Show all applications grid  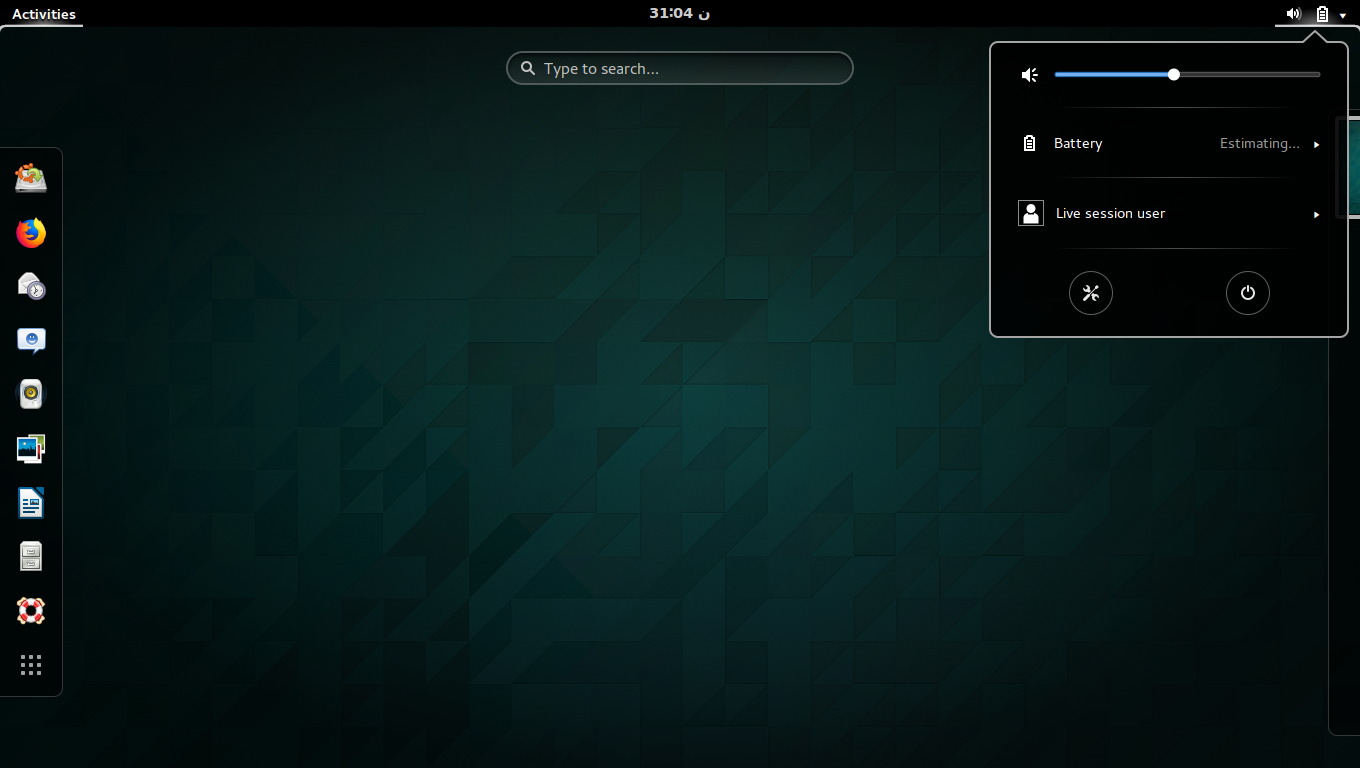click(30, 664)
